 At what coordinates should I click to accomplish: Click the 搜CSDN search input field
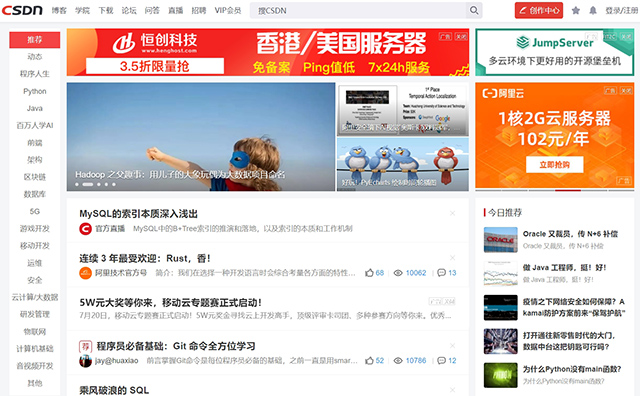click(358, 10)
